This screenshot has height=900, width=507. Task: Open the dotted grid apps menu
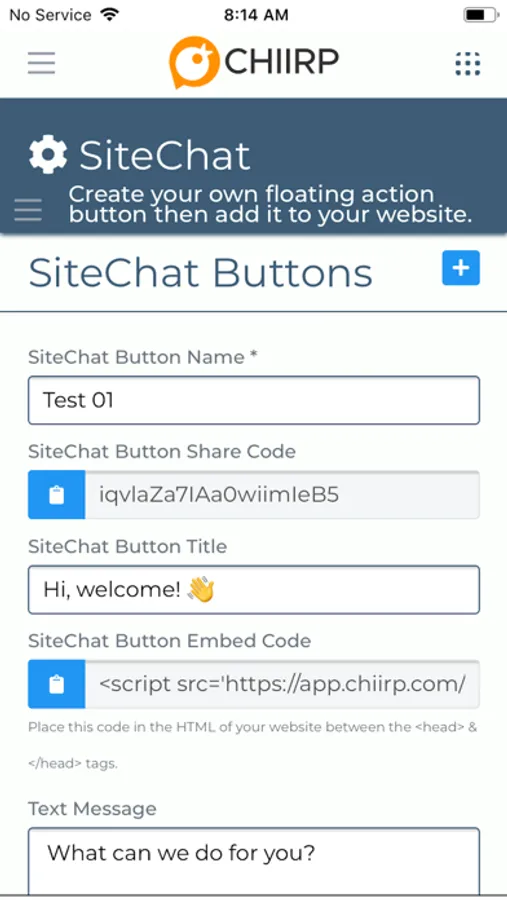click(x=467, y=63)
